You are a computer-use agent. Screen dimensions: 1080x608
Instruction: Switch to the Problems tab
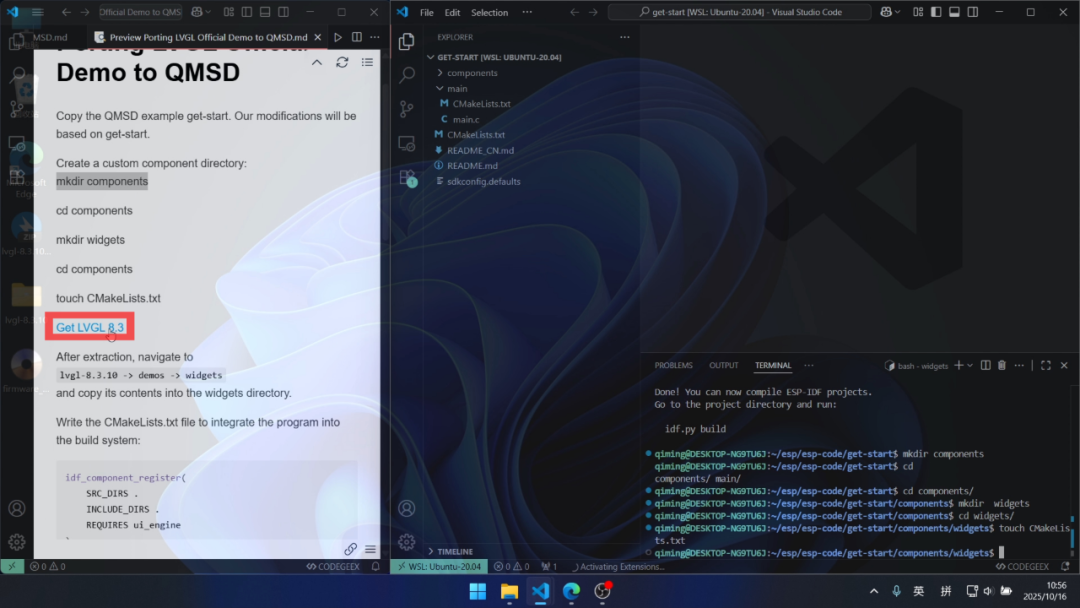pyautogui.click(x=673, y=366)
